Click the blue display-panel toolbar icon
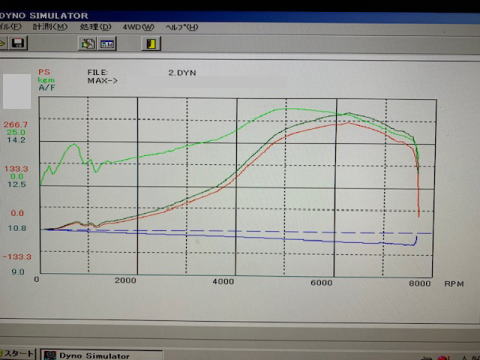The width and height of the screenshot is (480, 360). pyautogui.click(x=107, y=44)
